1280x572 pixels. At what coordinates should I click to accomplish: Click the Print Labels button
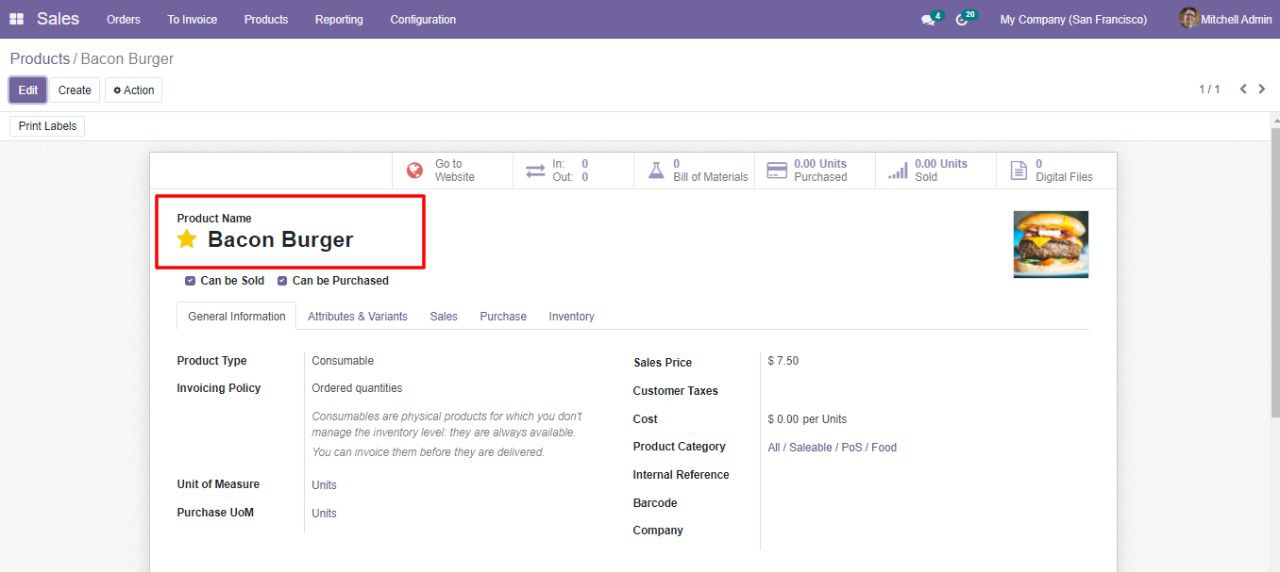click(48, 126)
